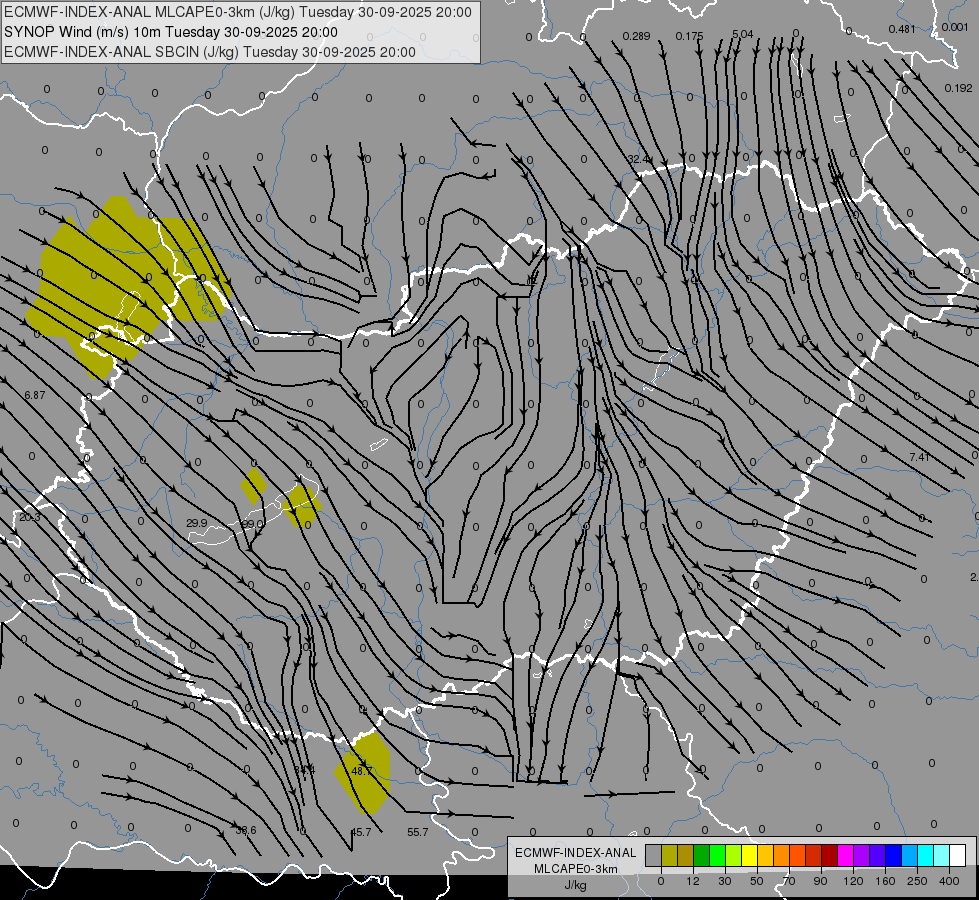Click the legend scale label 50
Viewport: 979px width, 900px height.
(757, 881)
